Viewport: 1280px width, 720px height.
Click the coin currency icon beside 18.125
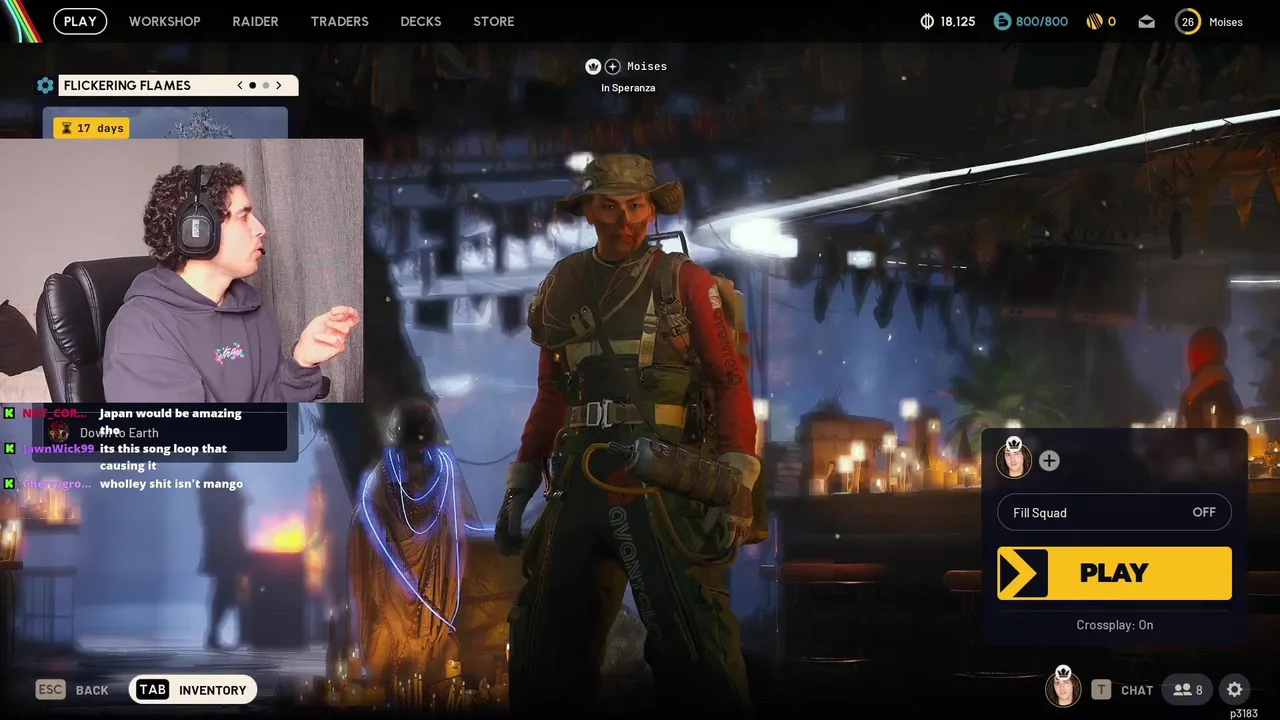pos(927,21)
